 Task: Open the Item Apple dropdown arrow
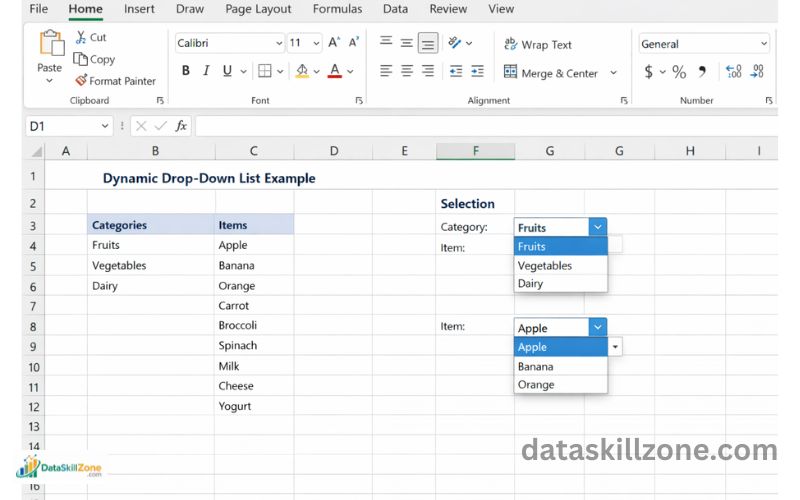coord(597,327)
